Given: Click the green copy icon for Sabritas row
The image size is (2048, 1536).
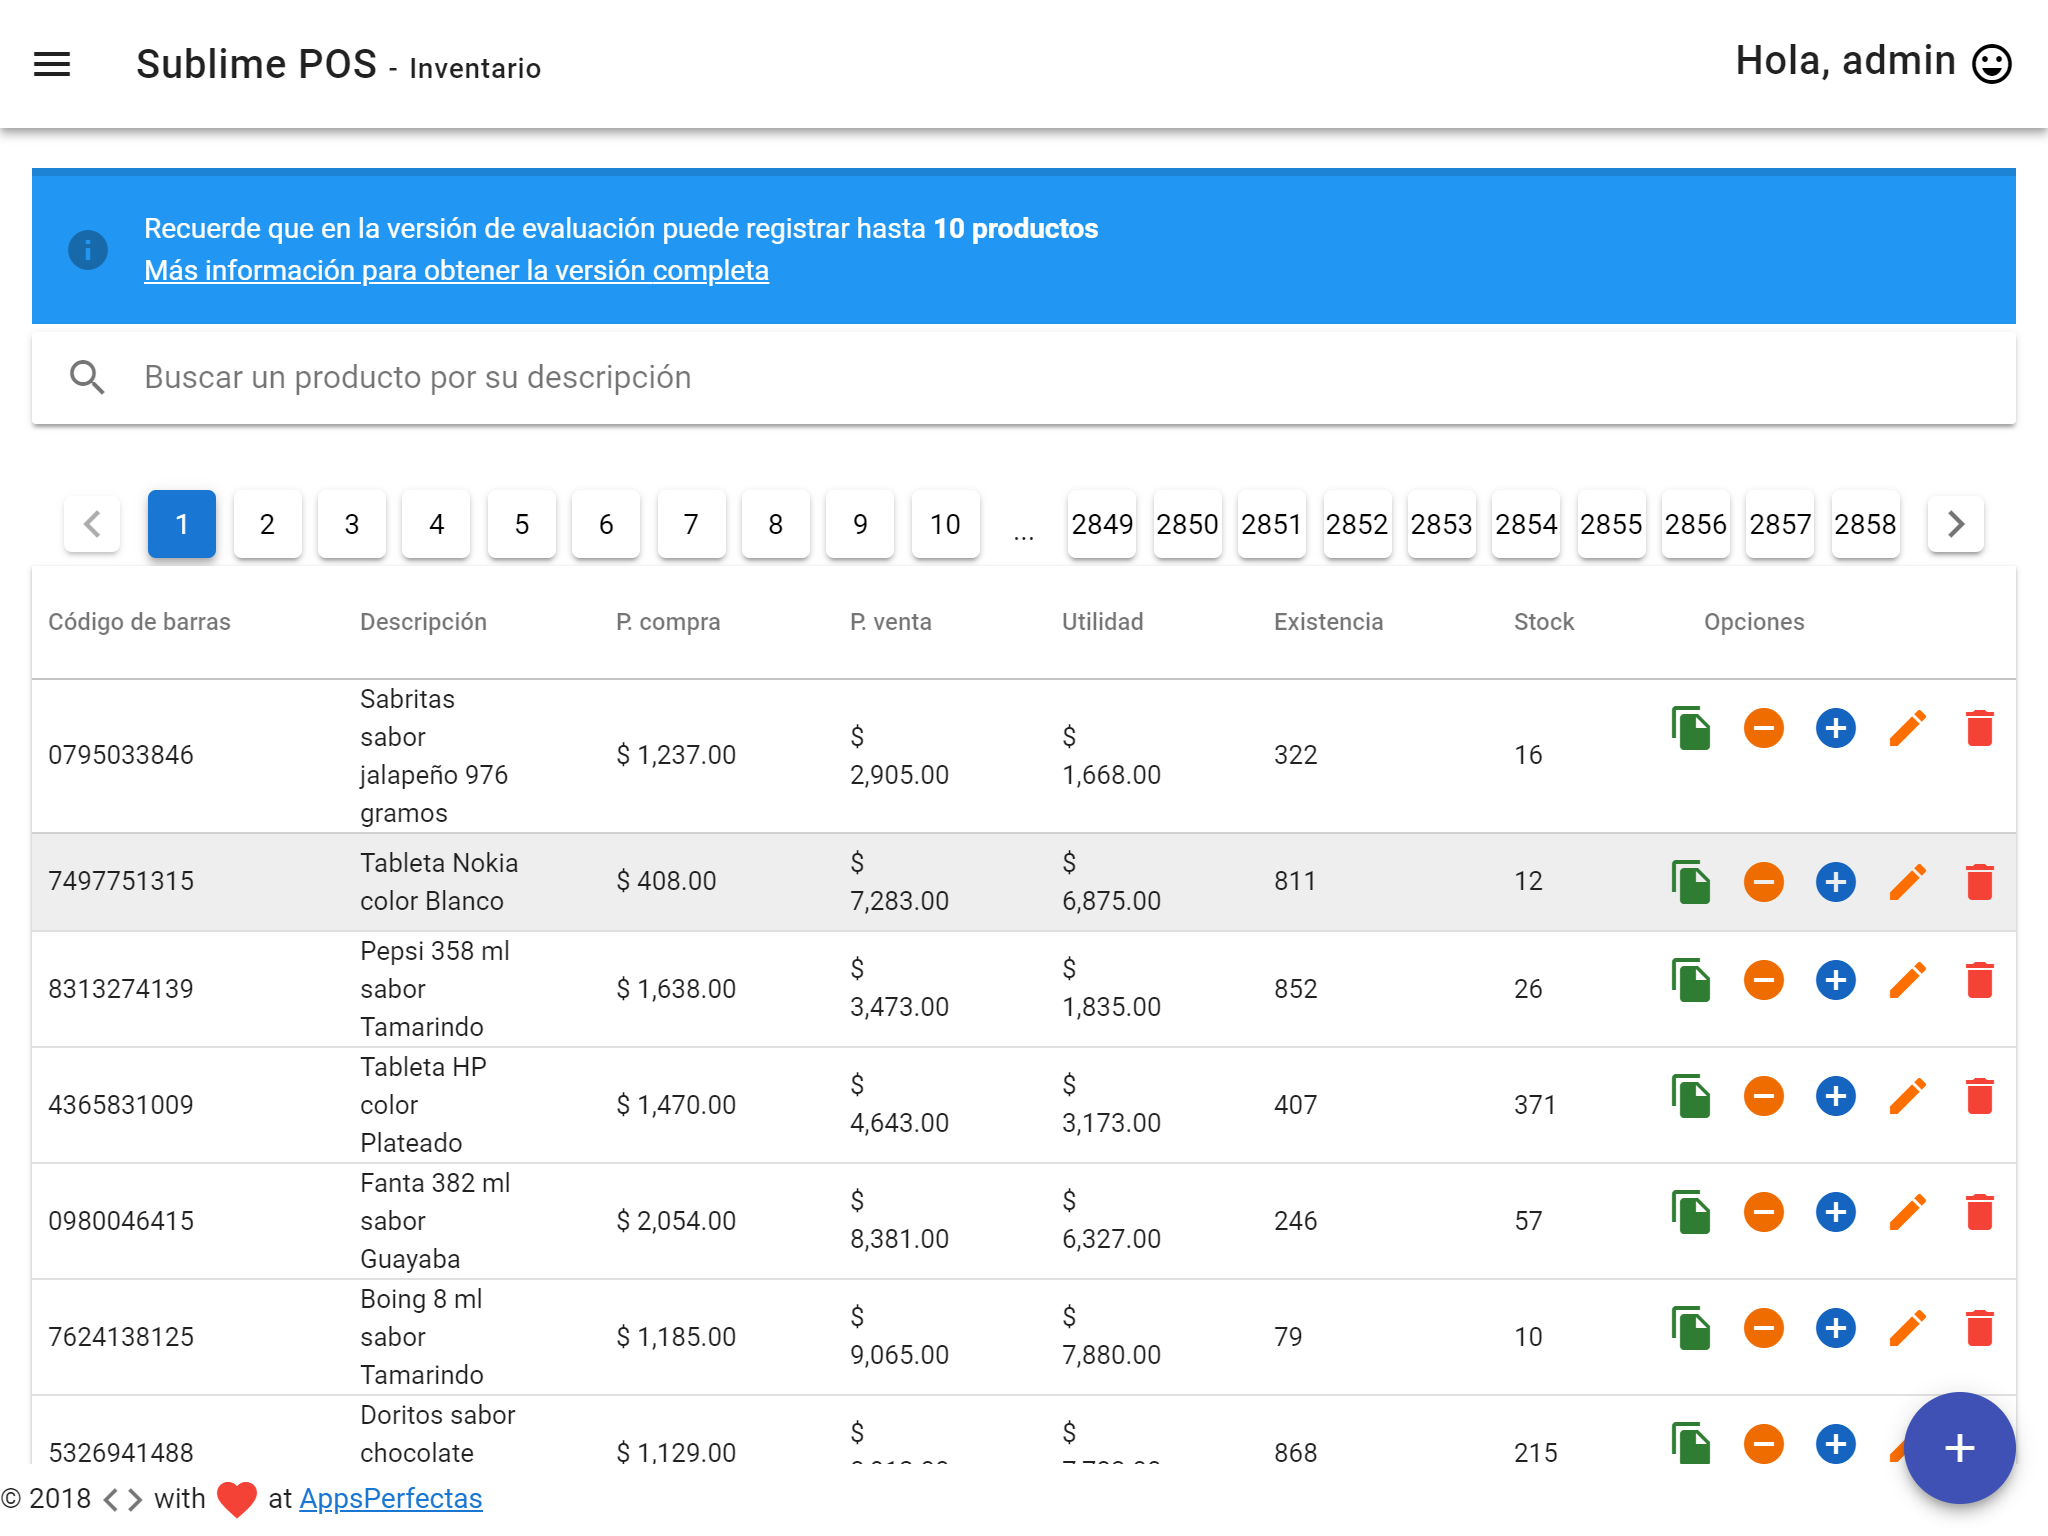Looking at the screenshot, I should coord(1691,728).
